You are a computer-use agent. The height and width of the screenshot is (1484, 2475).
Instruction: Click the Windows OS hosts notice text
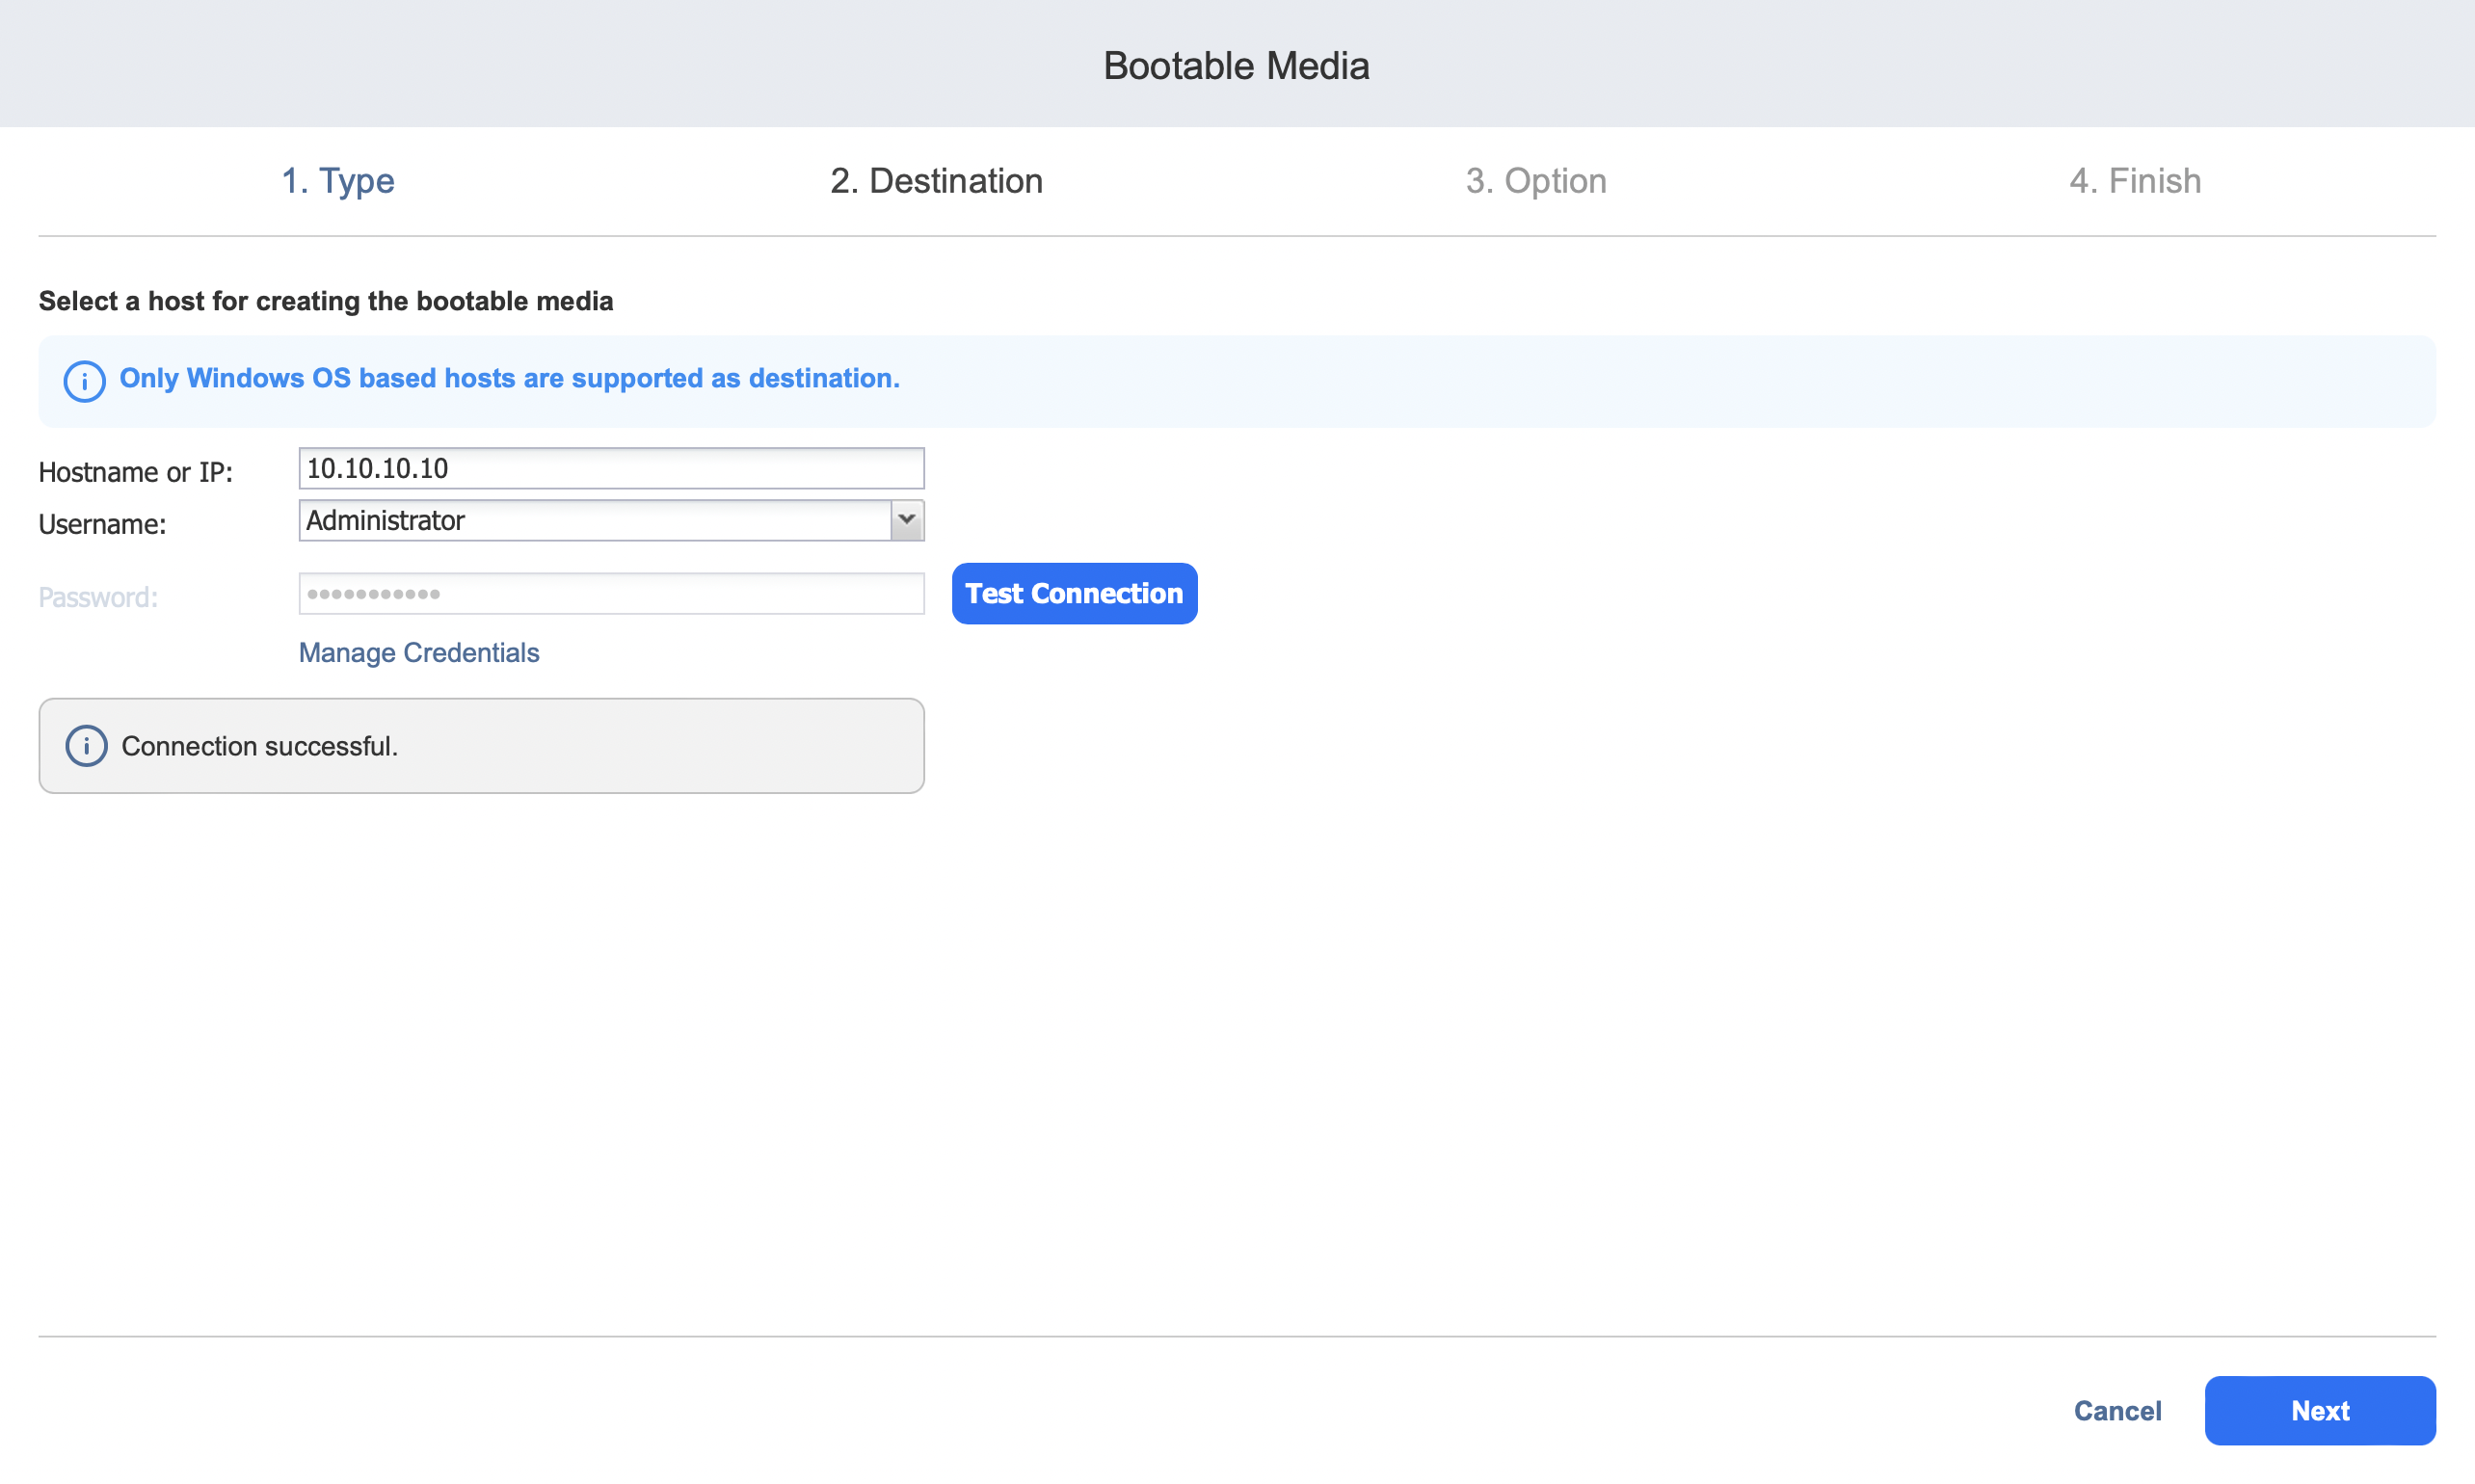click(x=509, y=379)
